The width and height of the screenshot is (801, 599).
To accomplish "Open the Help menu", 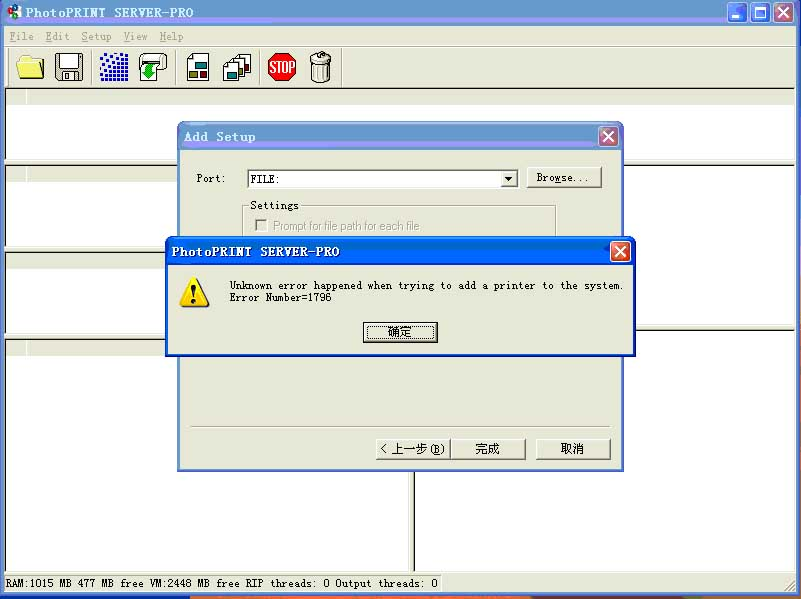I will coord(171,36).
